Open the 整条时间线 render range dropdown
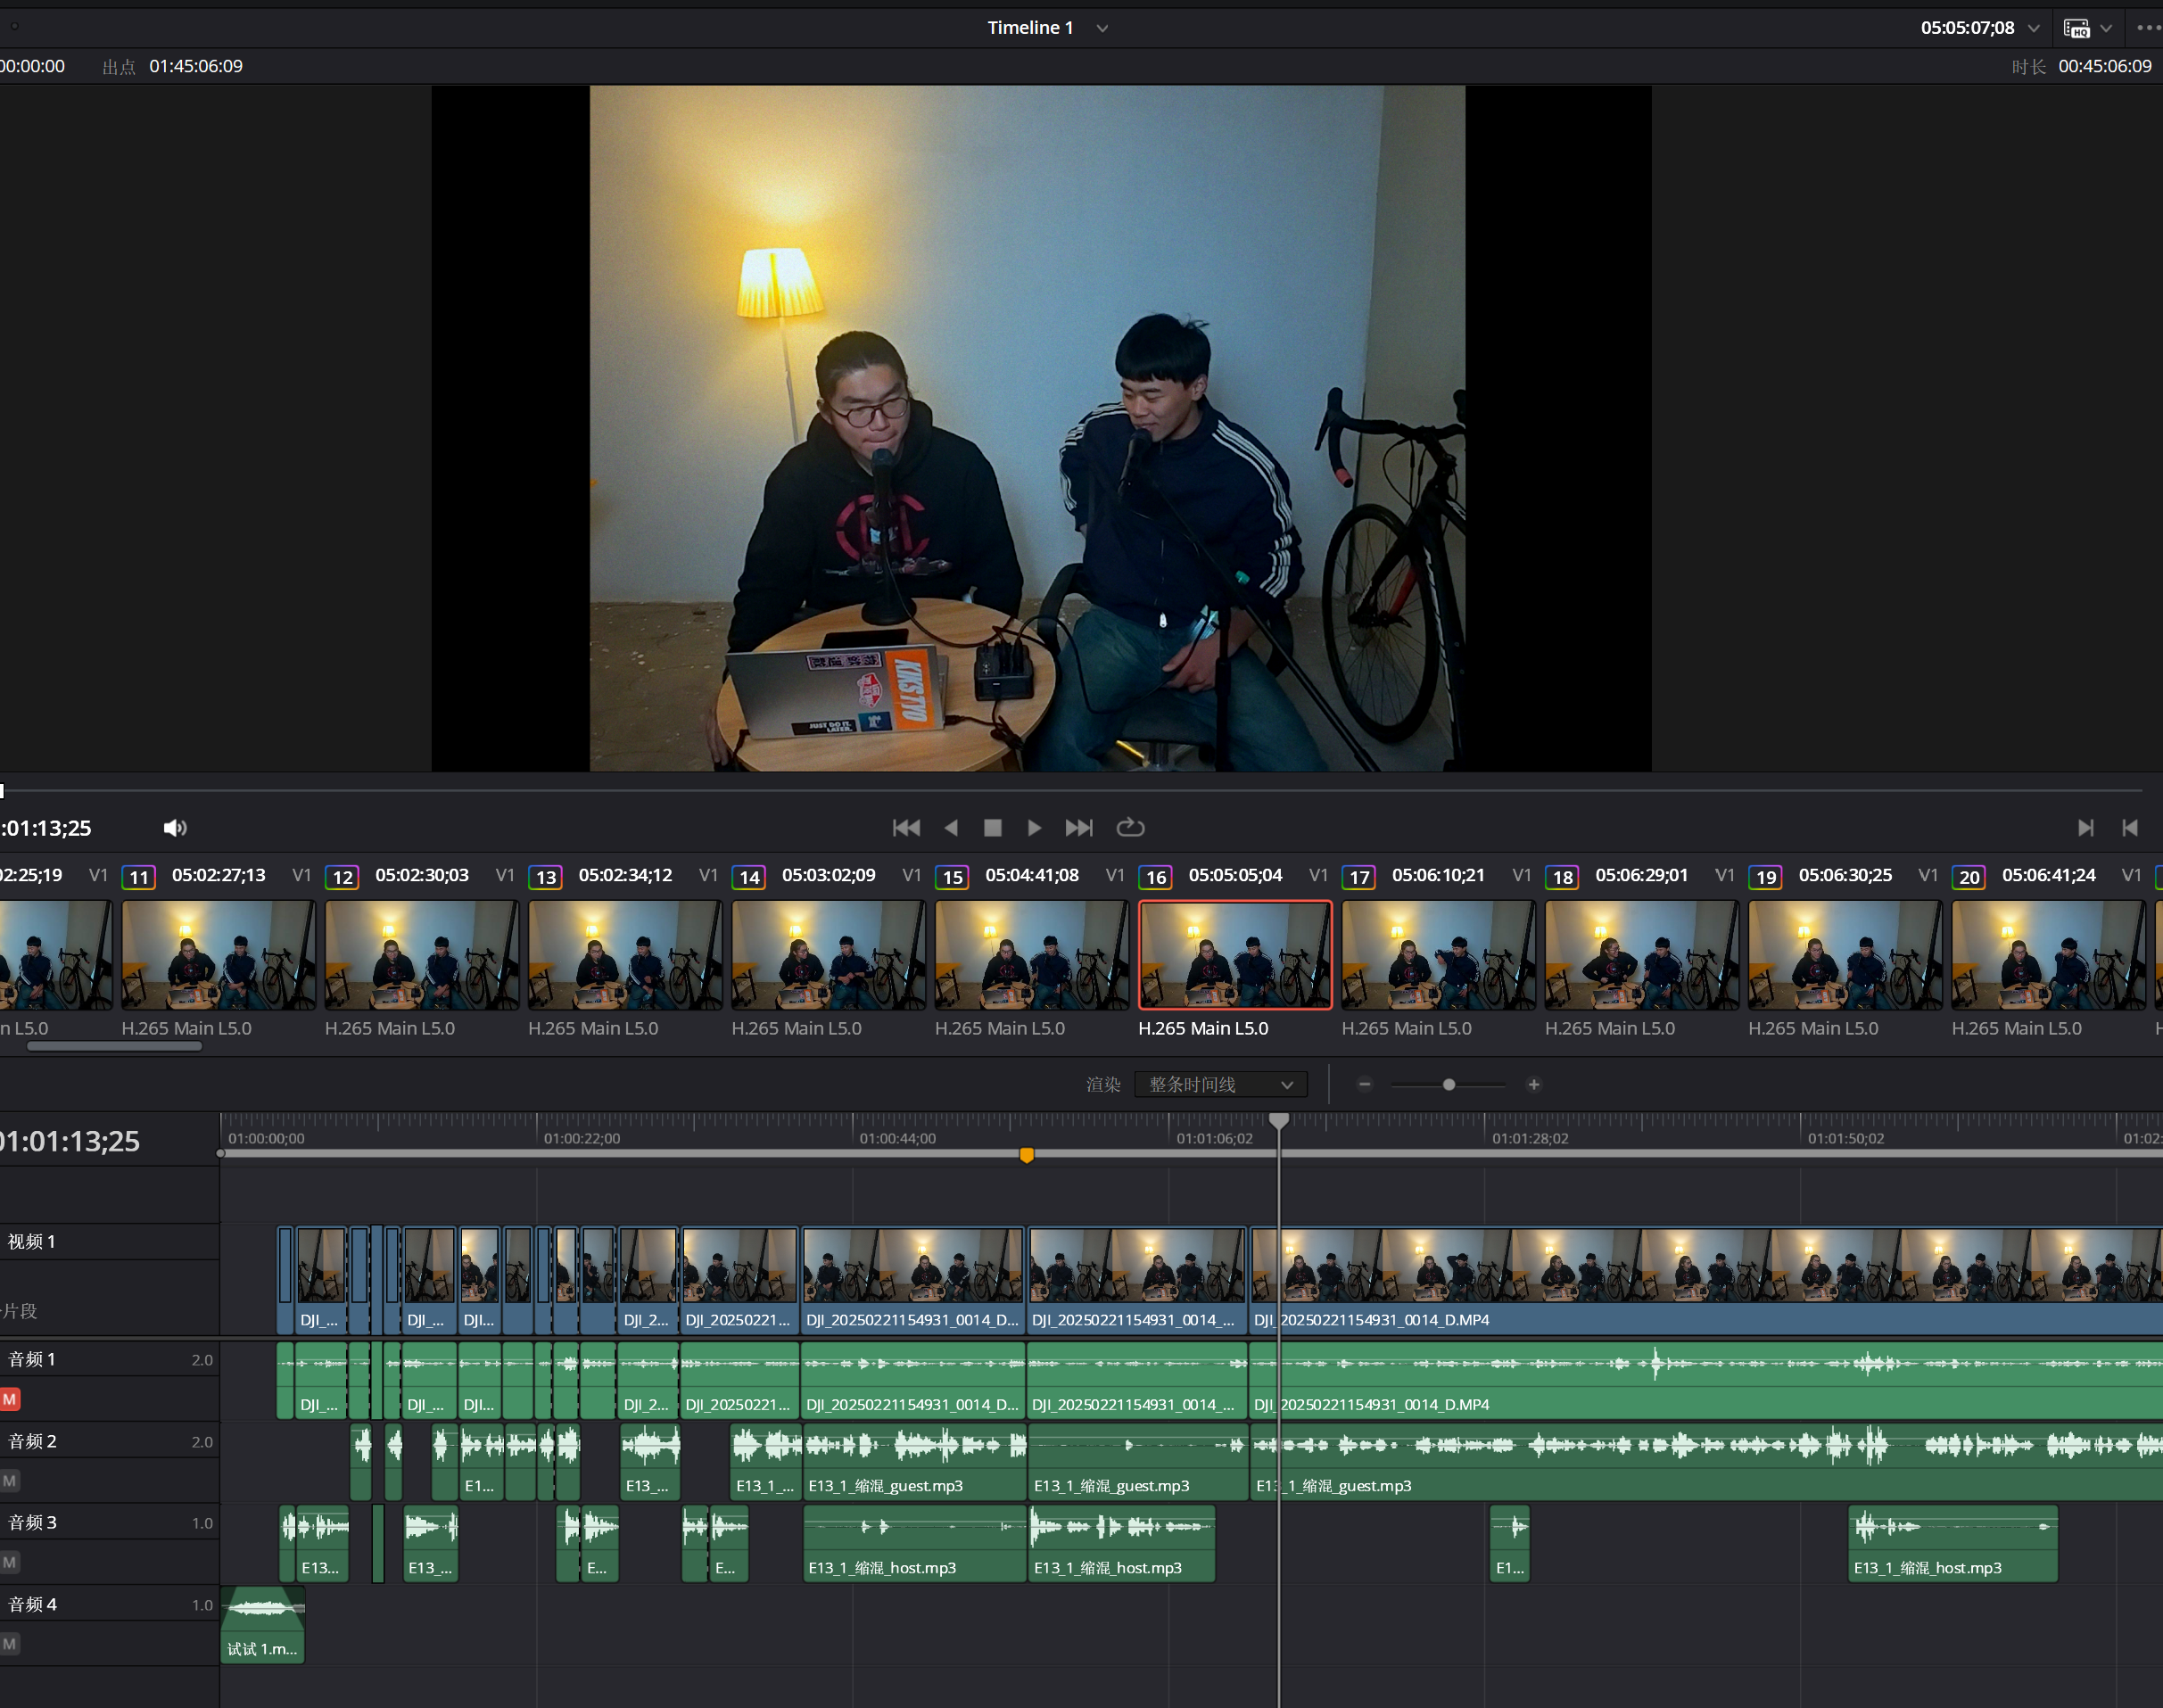Viewport: 2163px width, 1708px height. coord(1220,1084)
